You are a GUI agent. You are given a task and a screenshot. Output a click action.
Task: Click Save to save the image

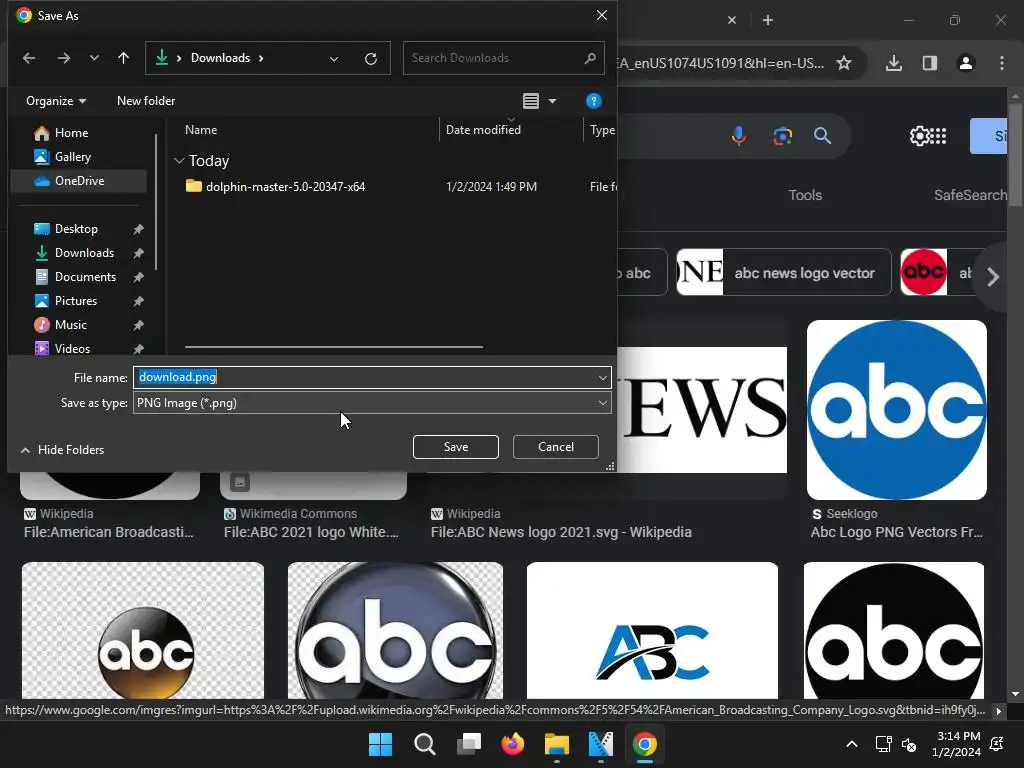(456, 447)
